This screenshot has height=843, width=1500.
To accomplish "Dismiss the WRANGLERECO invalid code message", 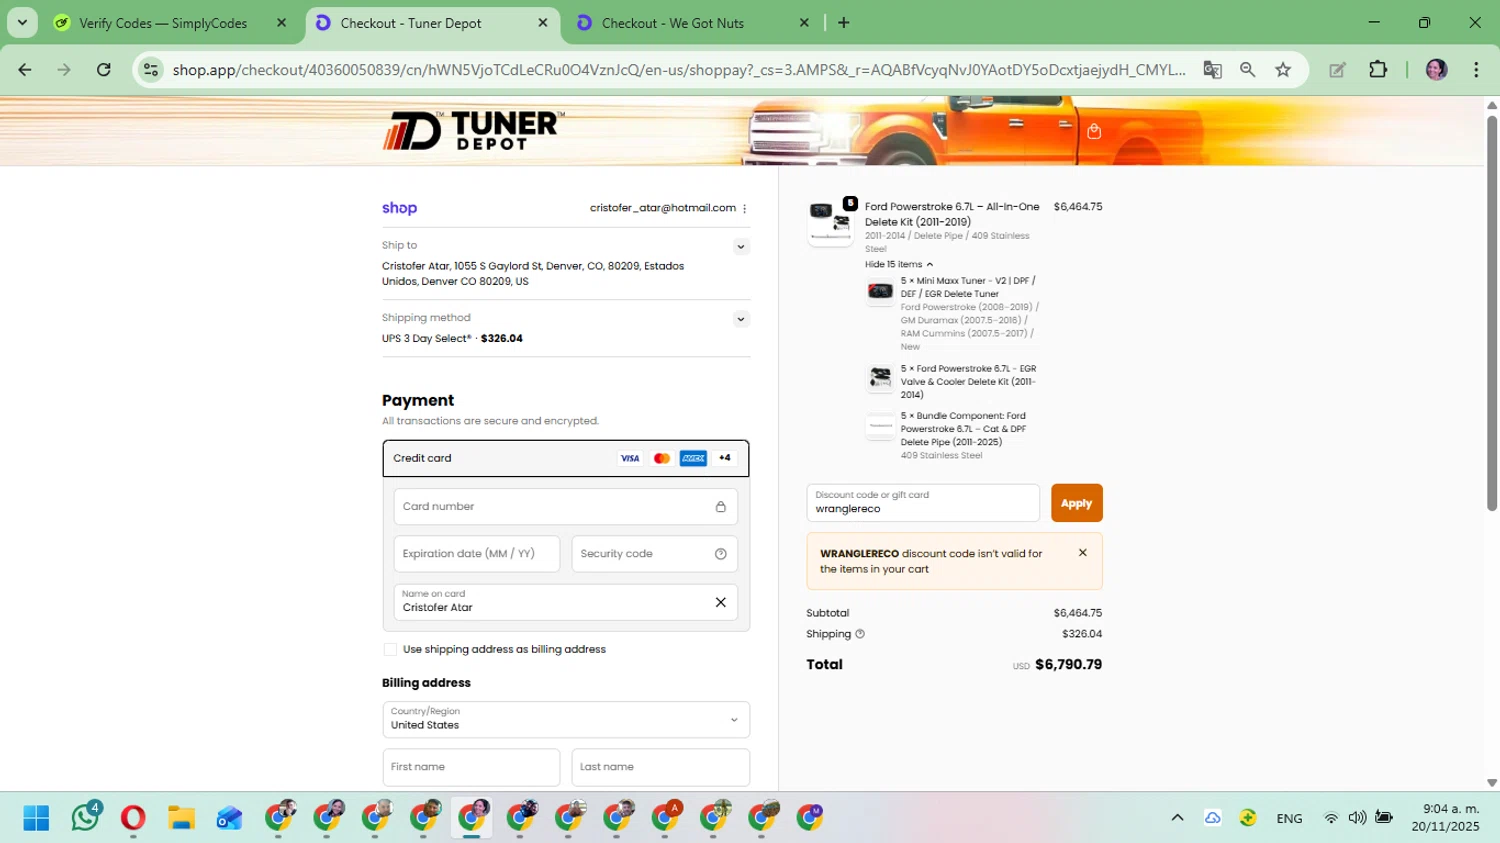I will [1082, 553].
